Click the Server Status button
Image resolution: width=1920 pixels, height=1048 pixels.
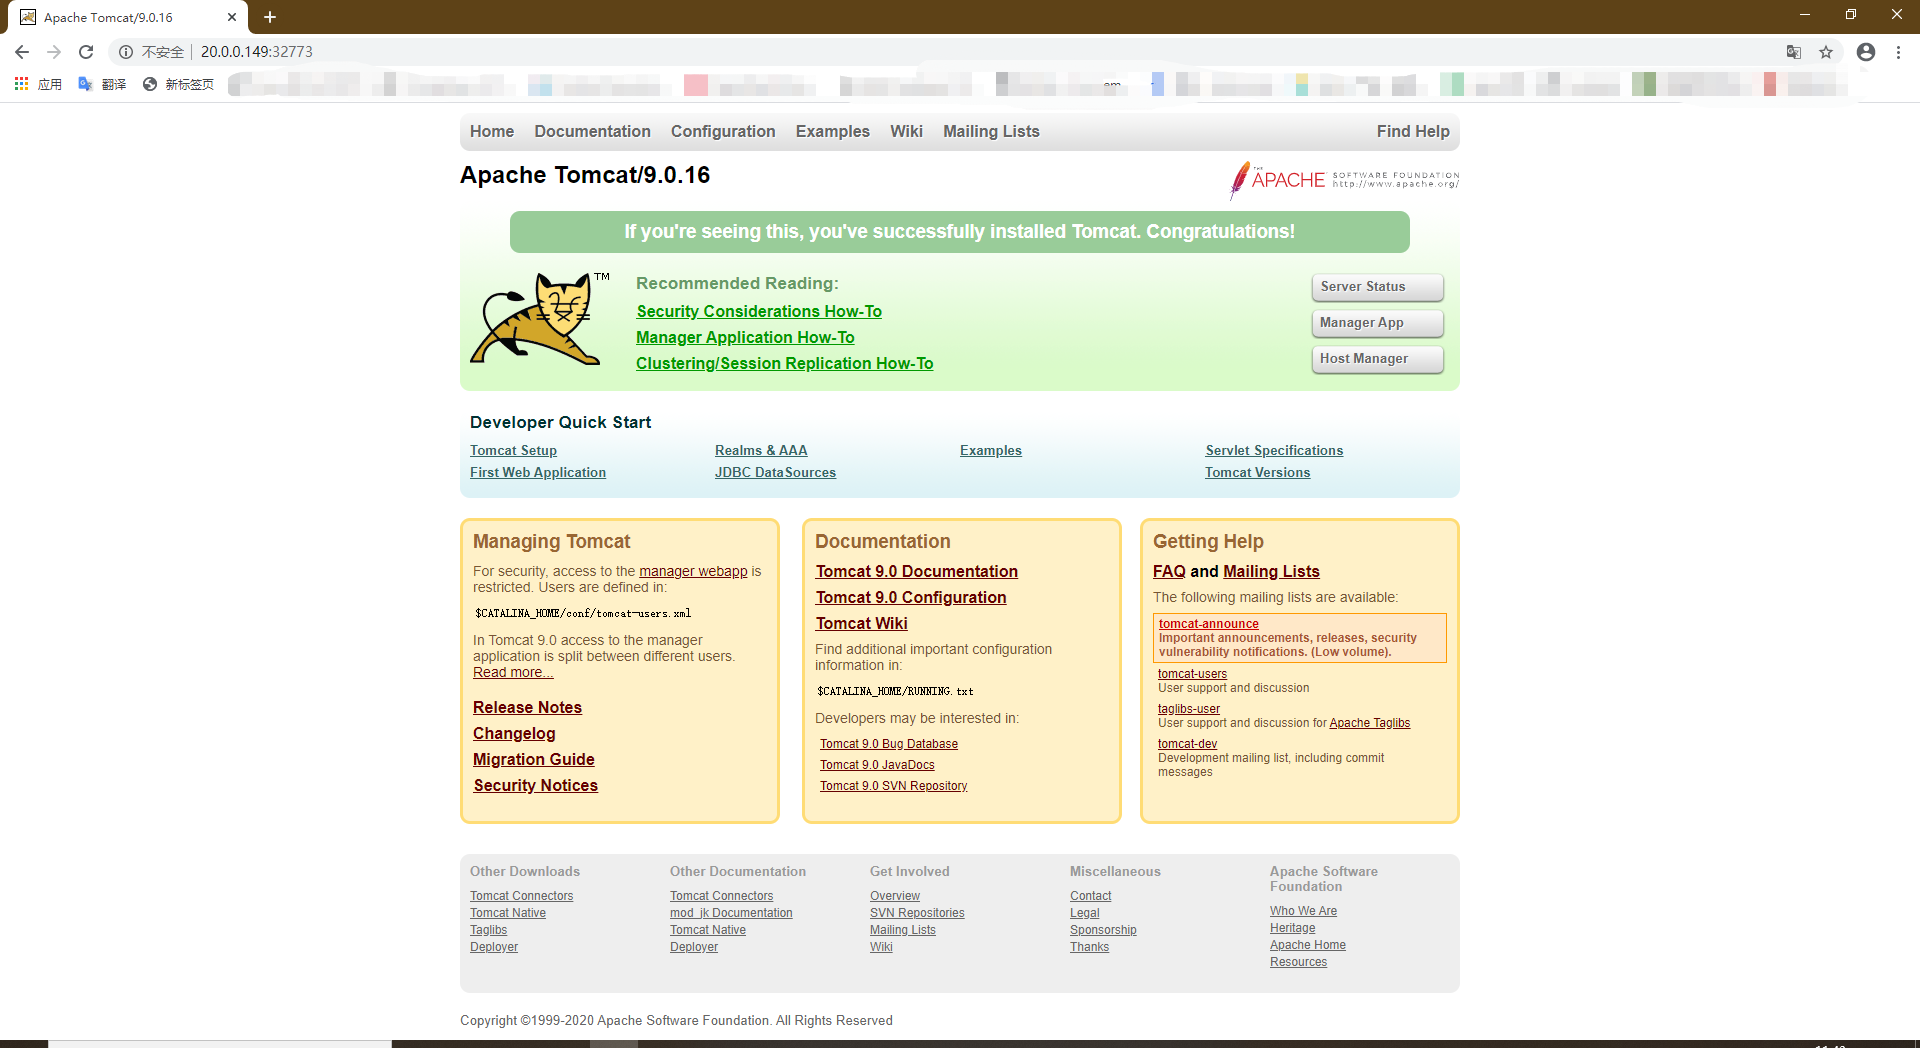(x=1377, y=287)
